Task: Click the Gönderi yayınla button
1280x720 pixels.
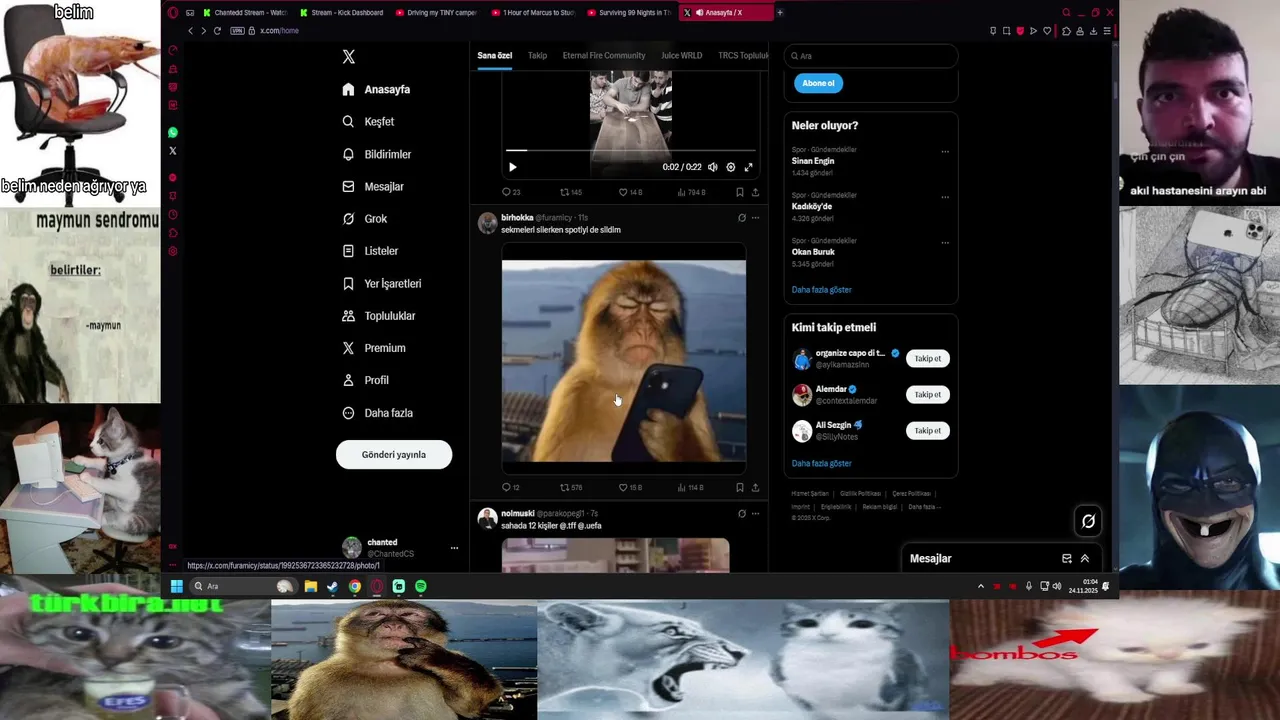Action: (394, 455)
